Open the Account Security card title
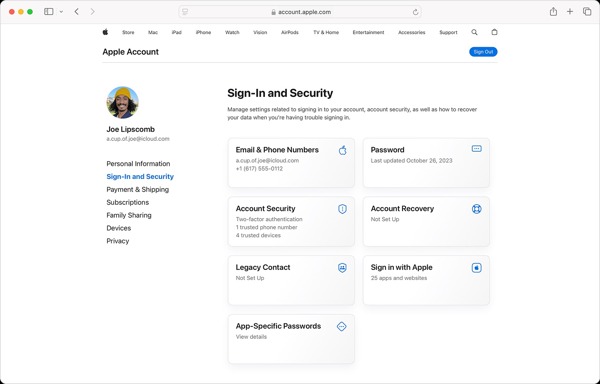The width and height of the screenshot is (600, 384). click(265, 208)
